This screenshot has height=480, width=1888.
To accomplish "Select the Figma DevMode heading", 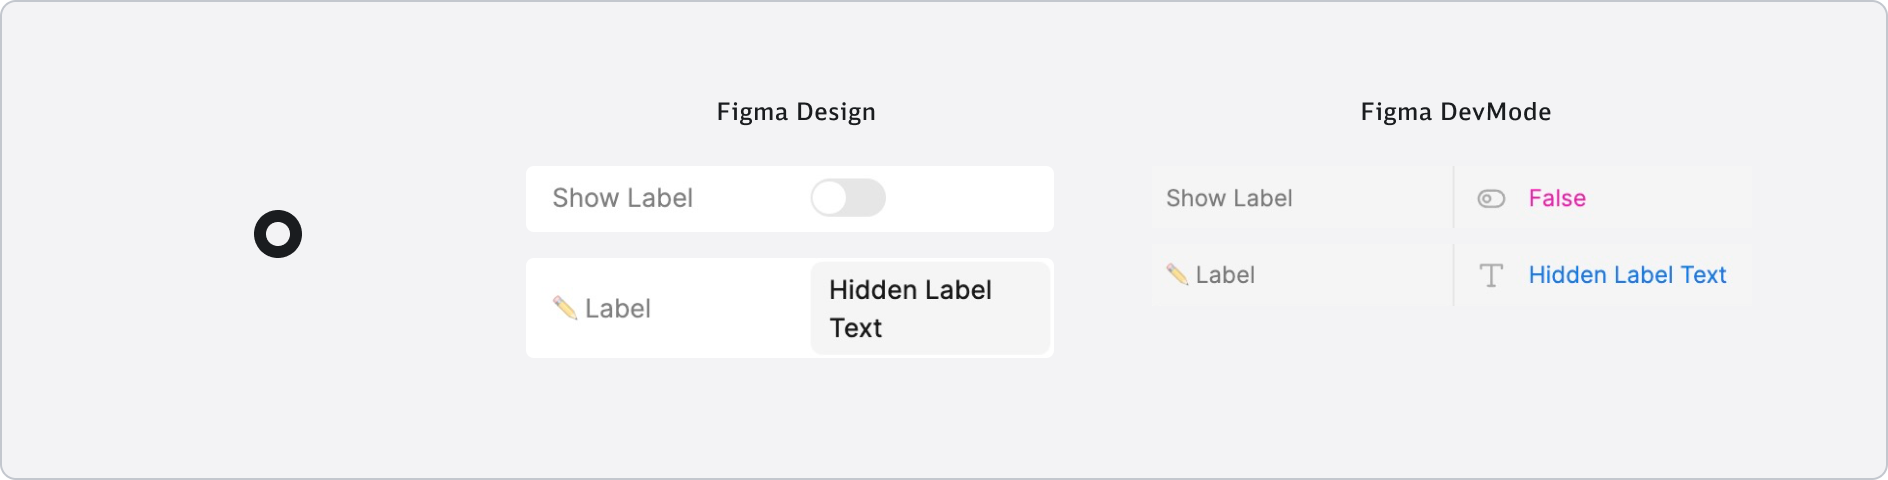I will click(1456, 112).
